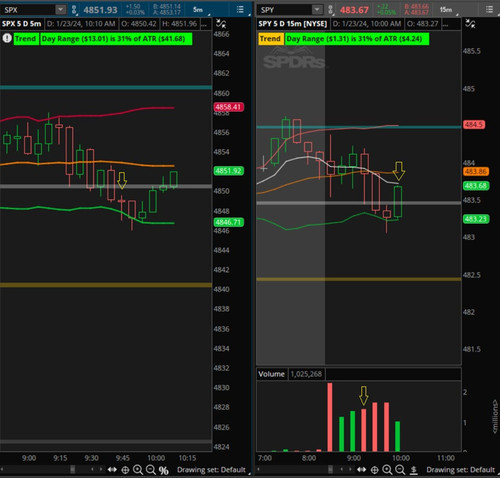This screenshot has width=500, height=478.
Task: Click the SPX chart horizontal scrollbar thumb
Action: [72, 470]
